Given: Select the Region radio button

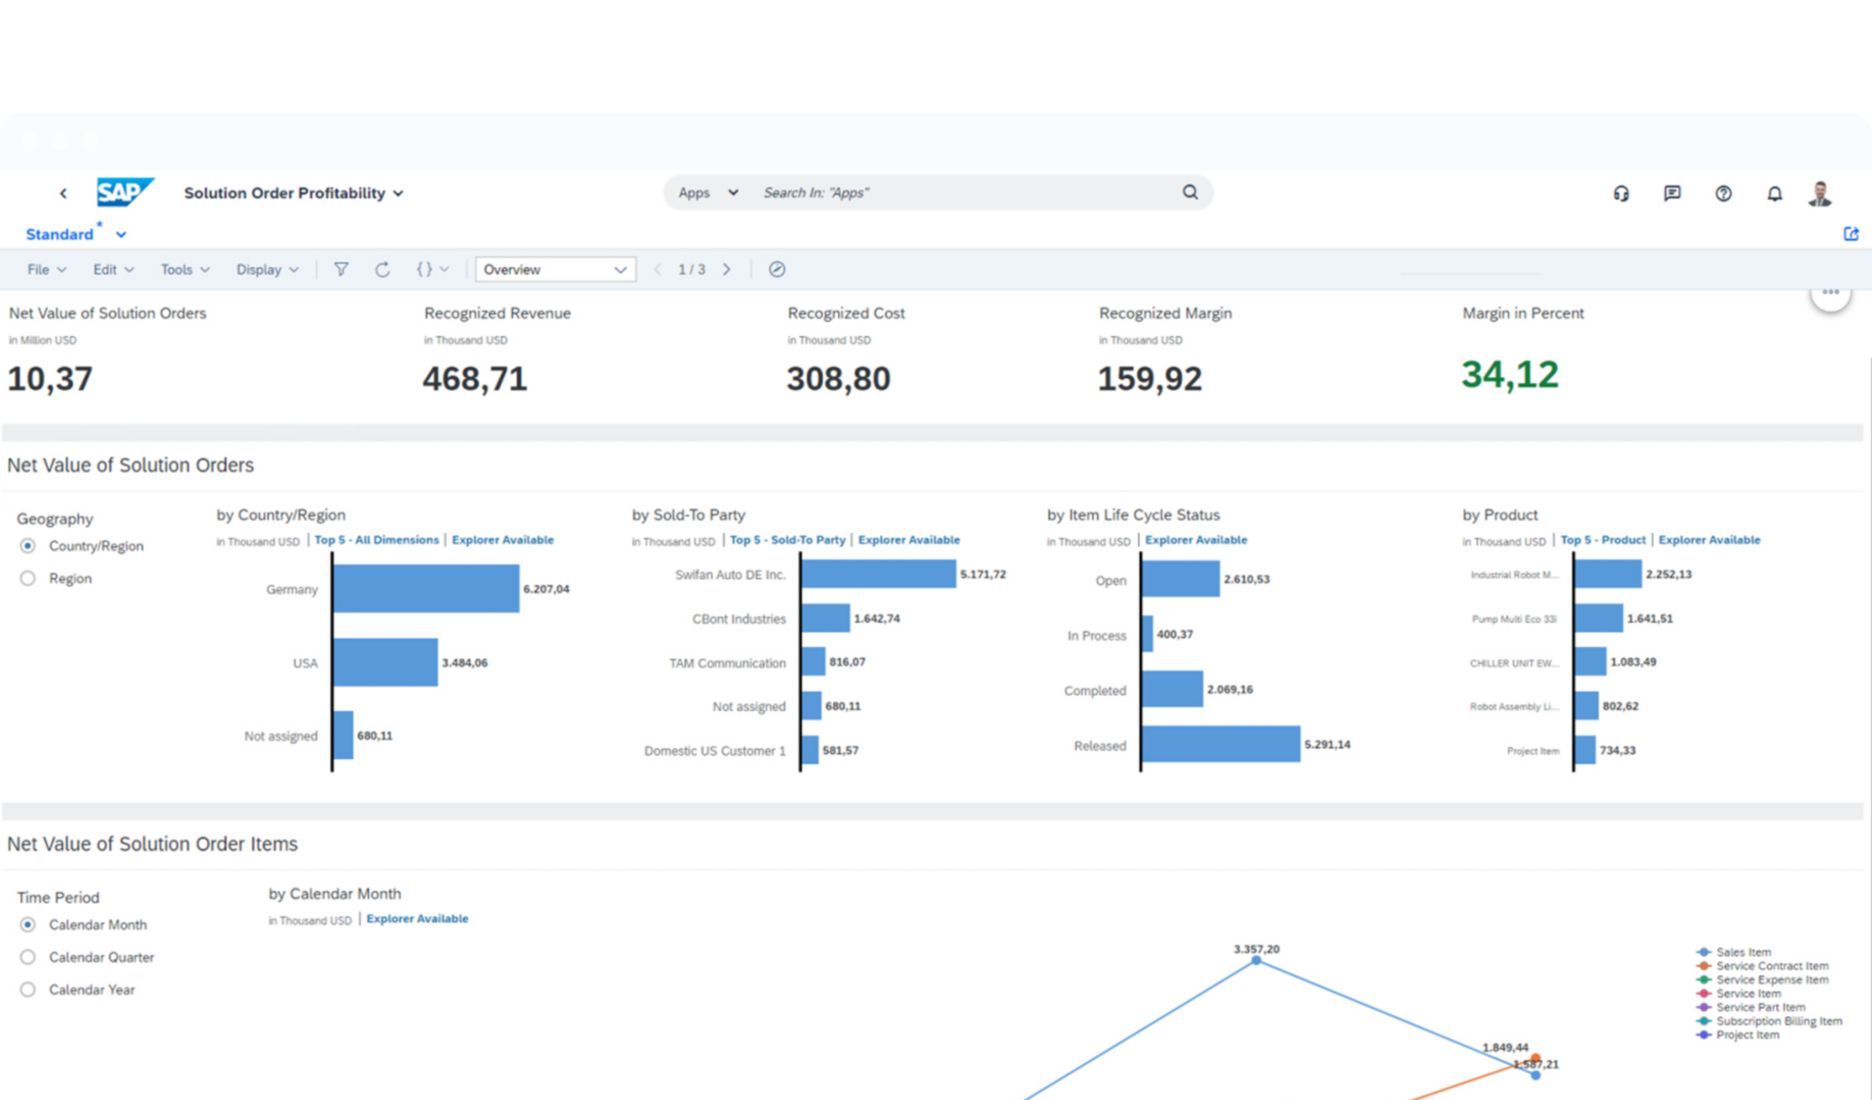Looking at the screenshot, I should point(27,578).
